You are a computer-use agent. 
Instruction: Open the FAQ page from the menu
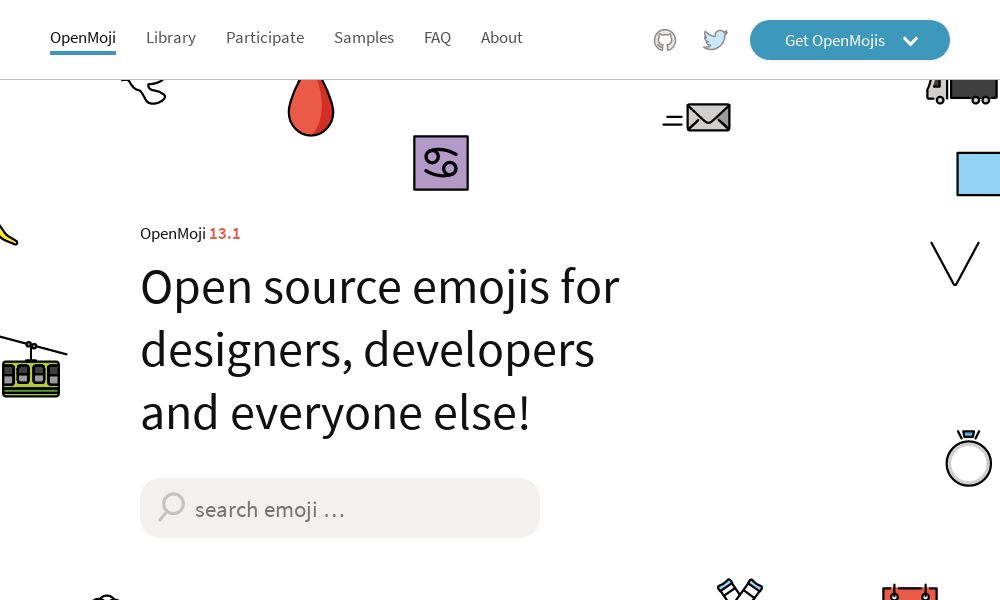click(437, 38)
